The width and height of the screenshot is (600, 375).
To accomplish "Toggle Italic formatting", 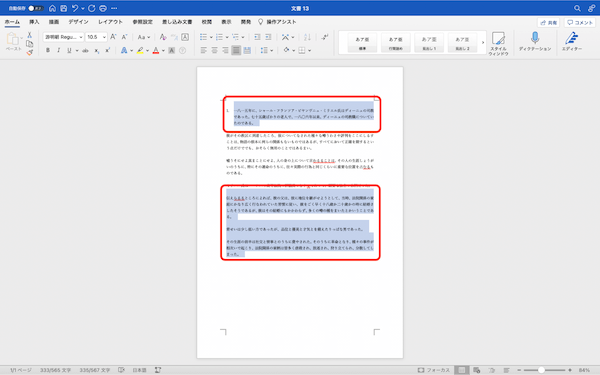I will pos(59,50).
